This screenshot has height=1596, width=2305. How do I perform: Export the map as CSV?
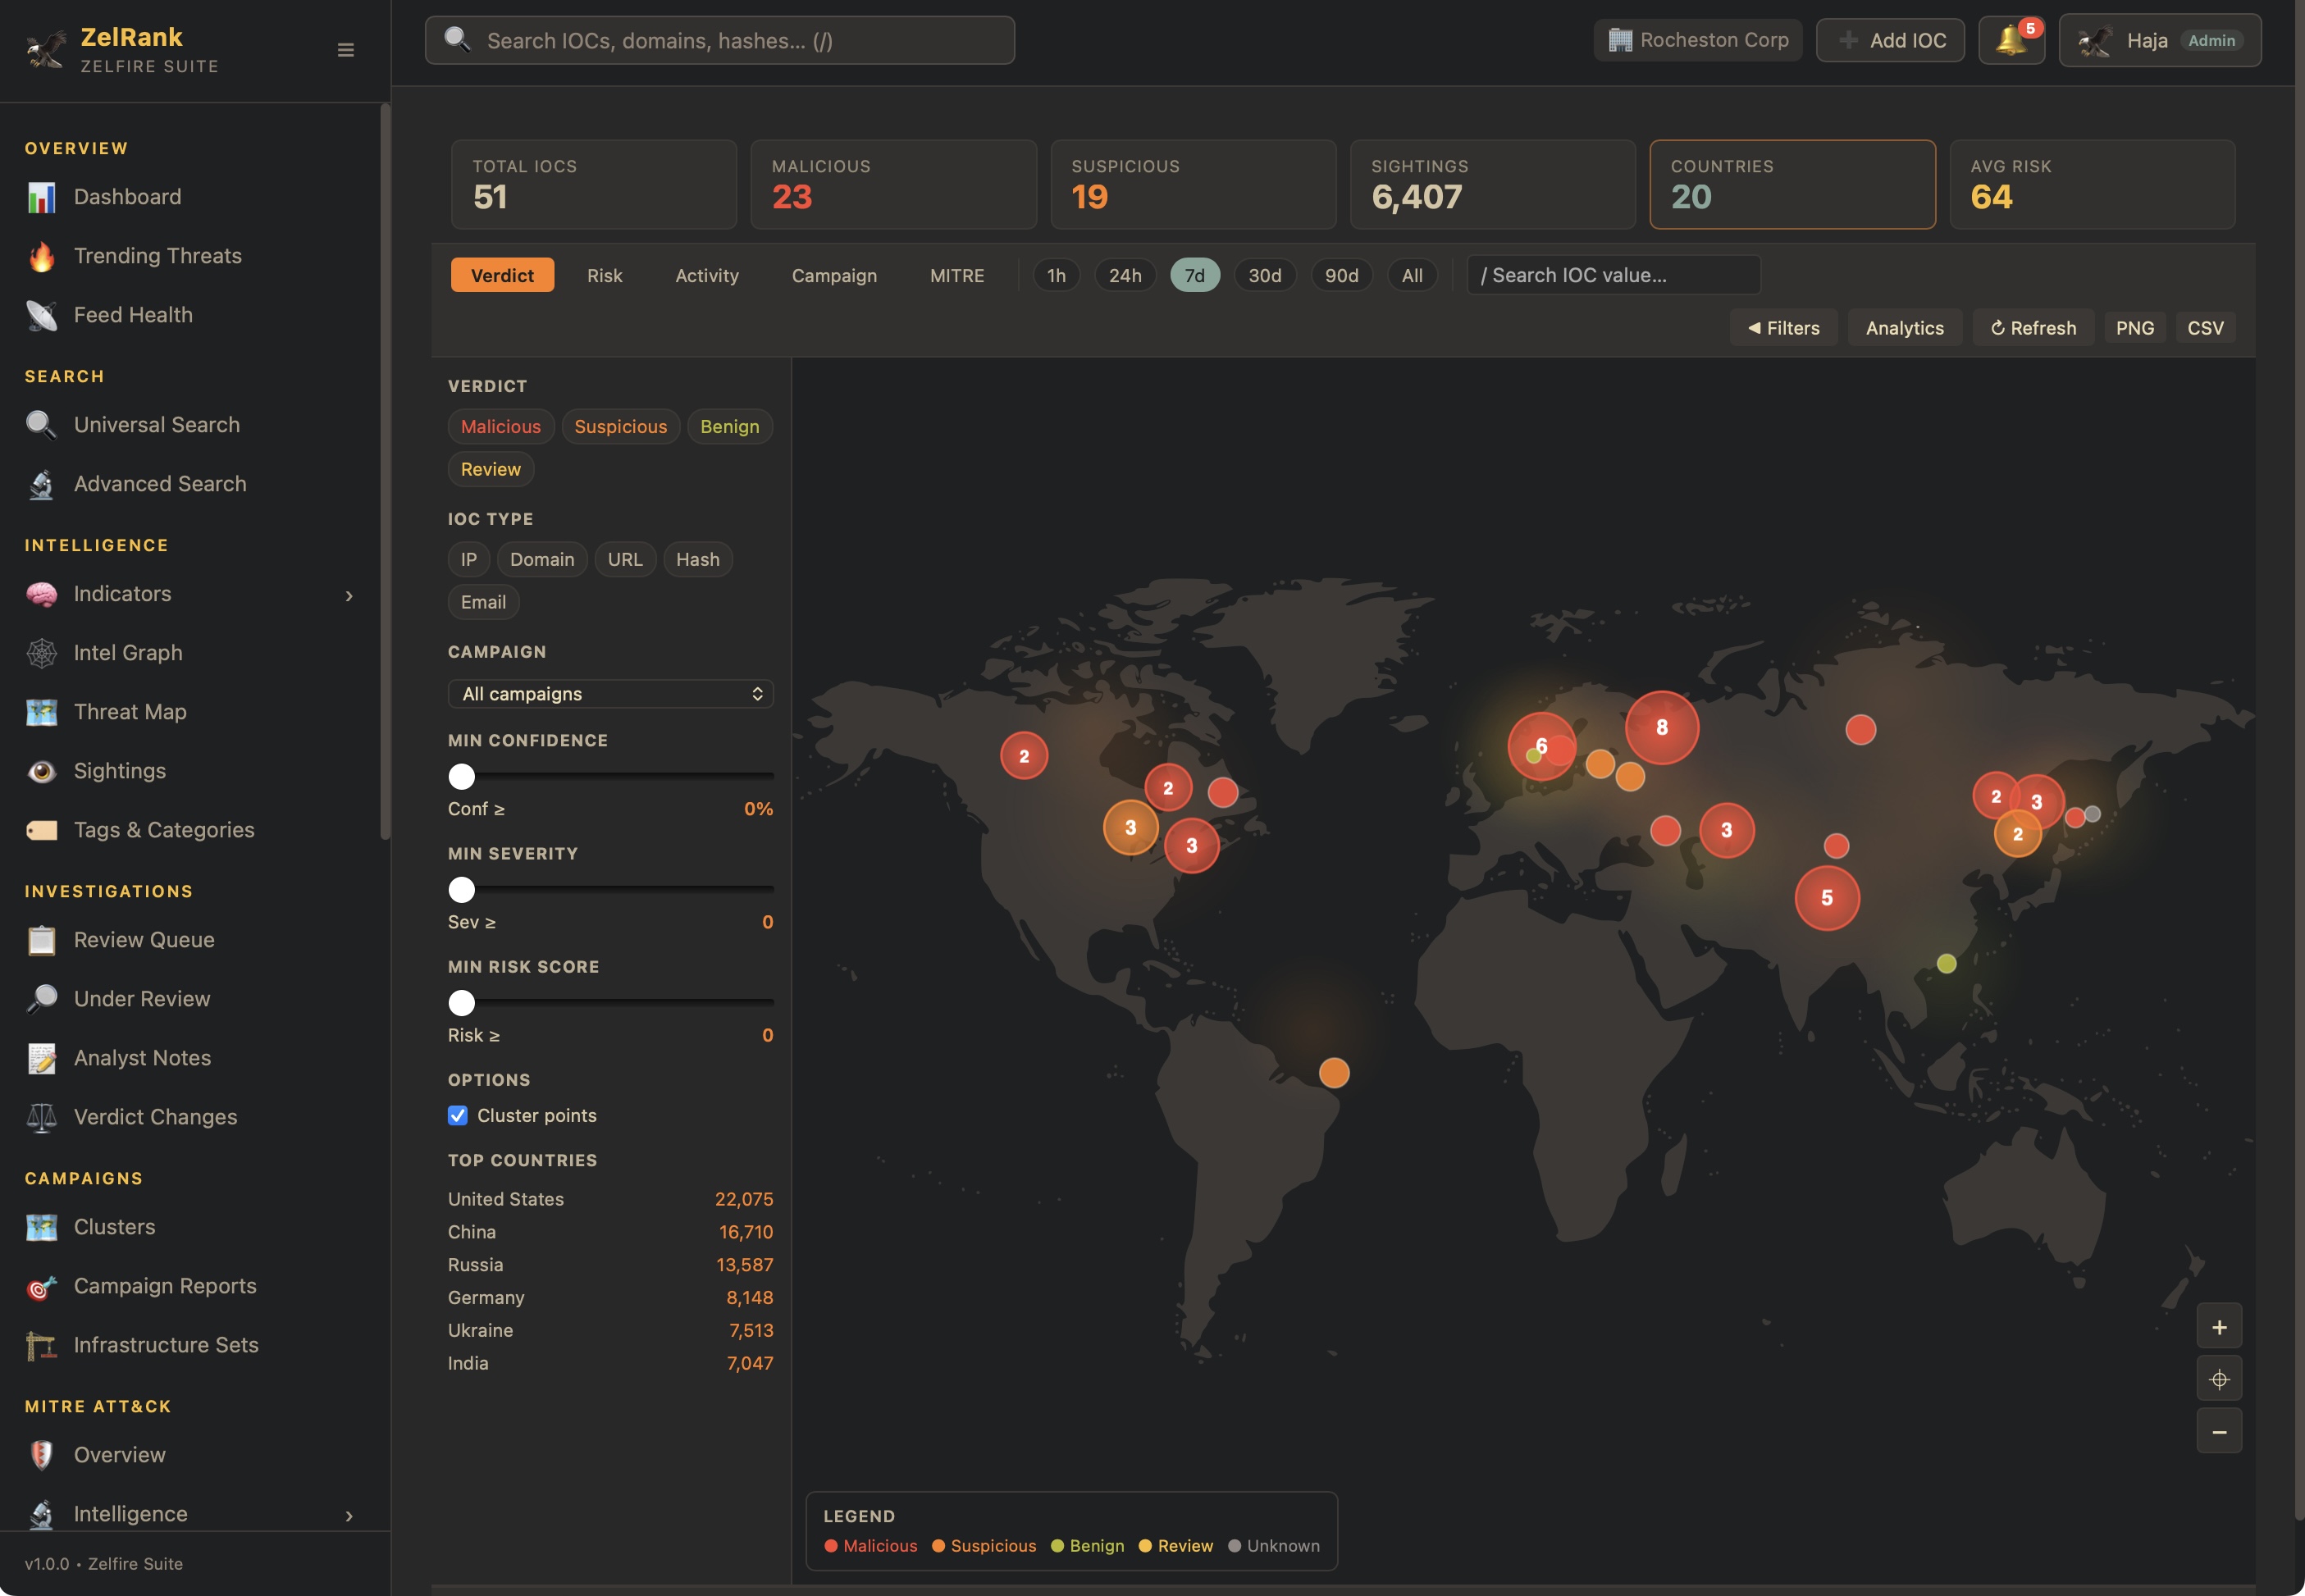click(2204, 328)
